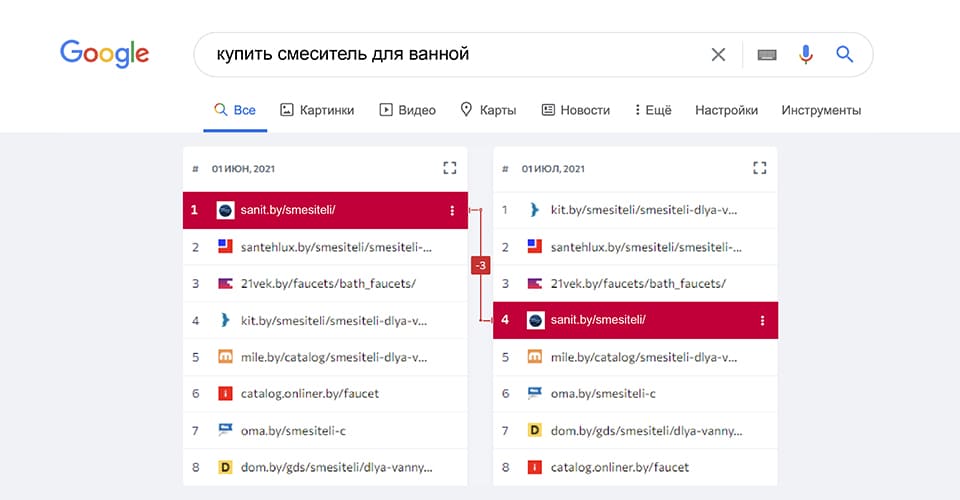Open catalog.onliner.by/faucet in July list

tap(620, 468)
